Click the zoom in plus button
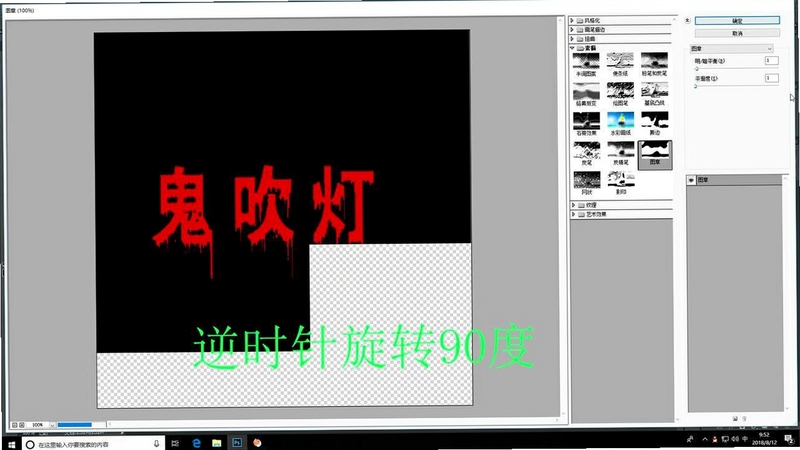This screenshot has height=450, width=800. [21, 424]
